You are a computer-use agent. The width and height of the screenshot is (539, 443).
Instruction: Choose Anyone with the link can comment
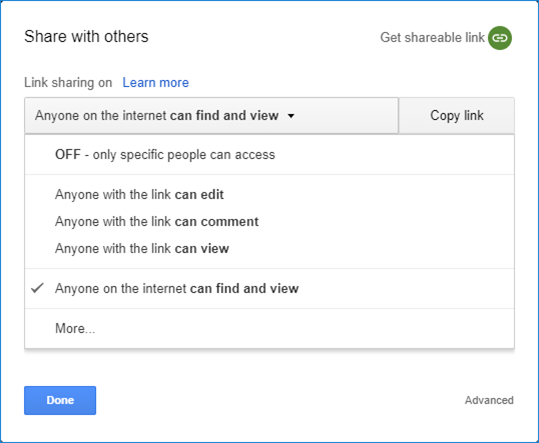pos(270,222)
